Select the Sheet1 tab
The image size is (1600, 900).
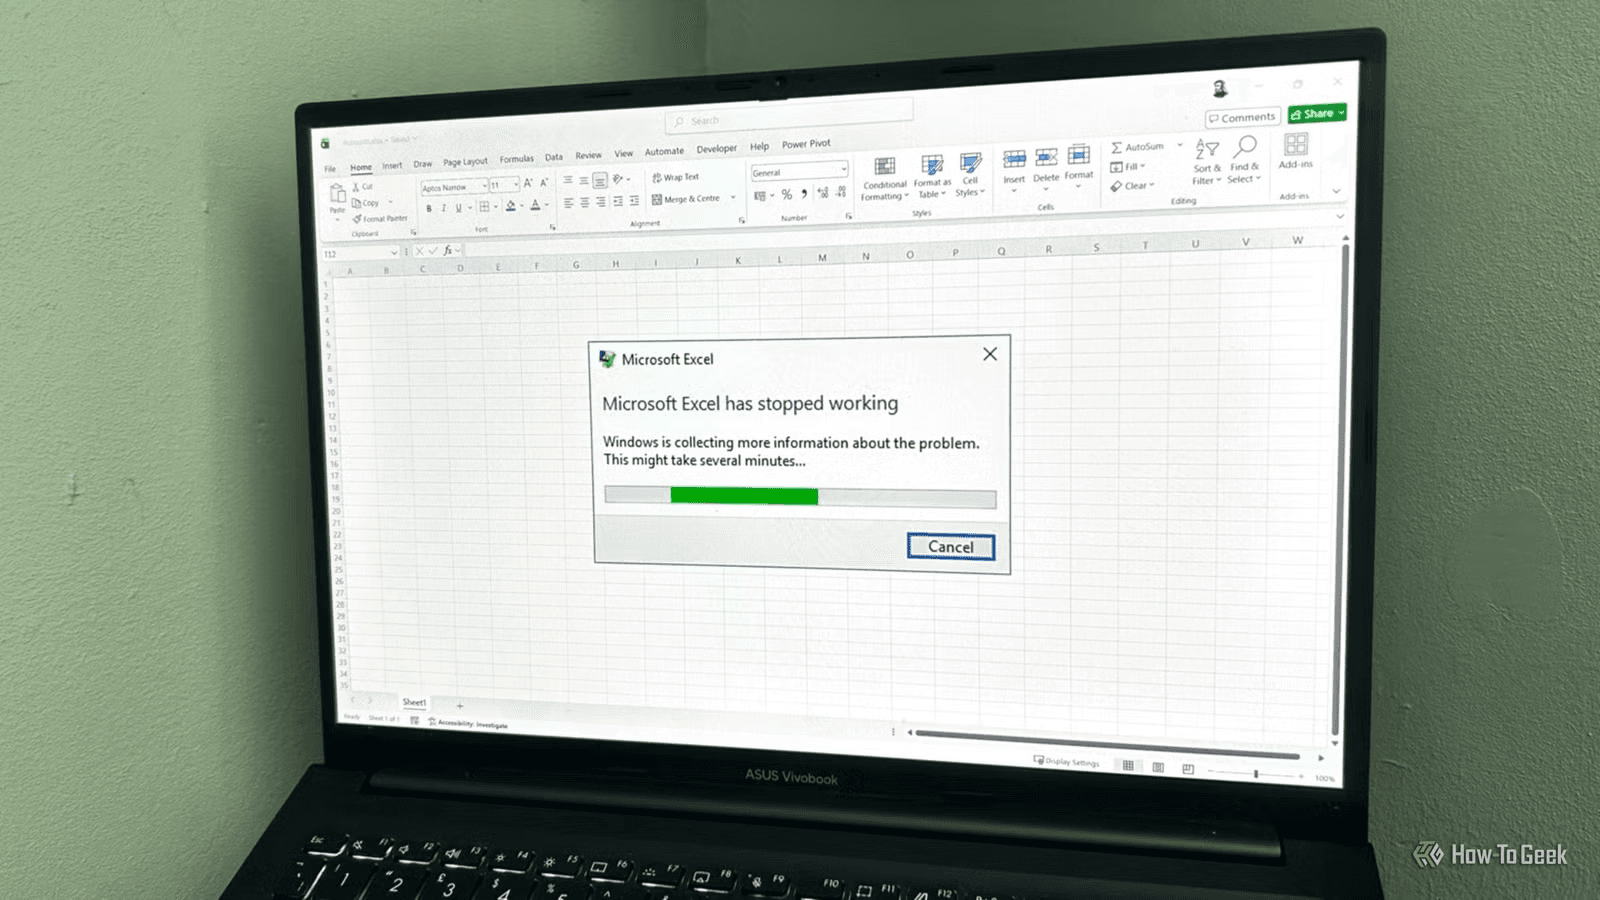click(x=414, y=702)
